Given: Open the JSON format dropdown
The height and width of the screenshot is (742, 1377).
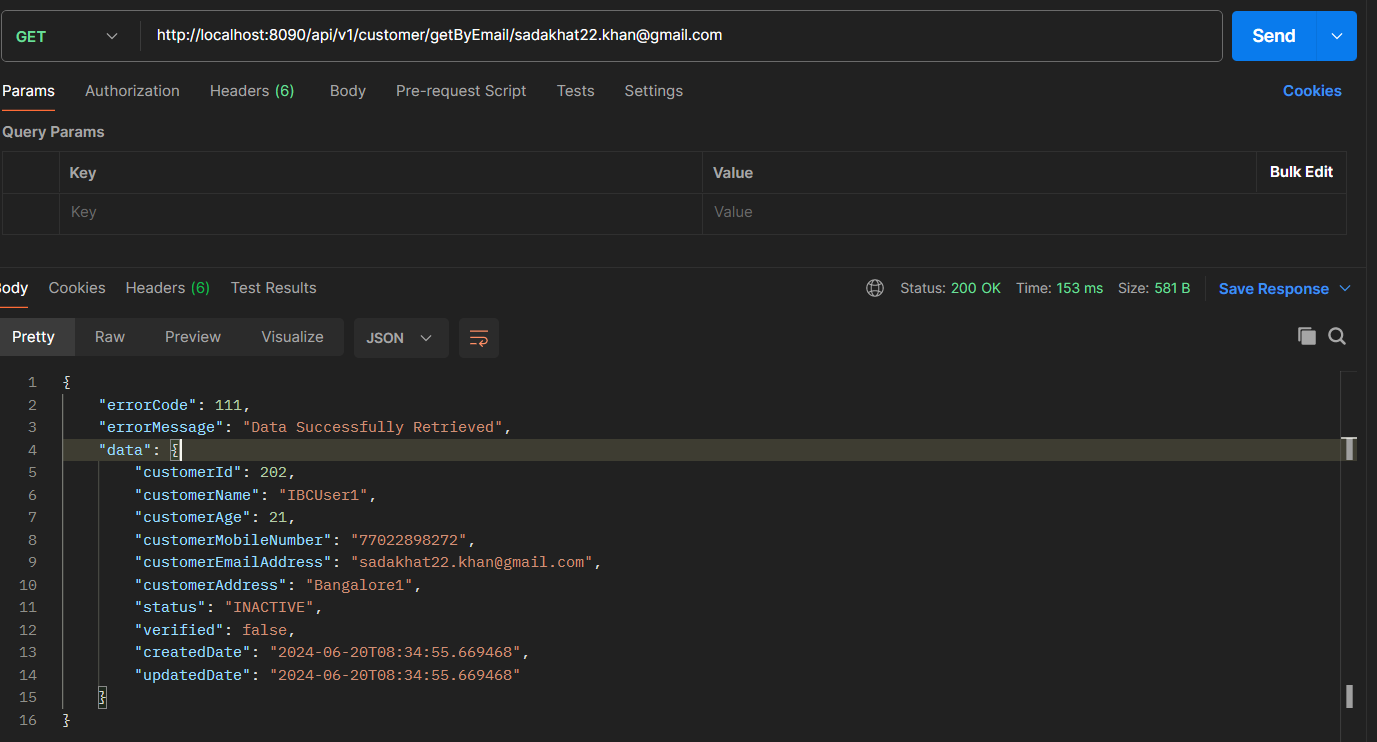Looking at the screenshot, I should click(x=400, y=338).
